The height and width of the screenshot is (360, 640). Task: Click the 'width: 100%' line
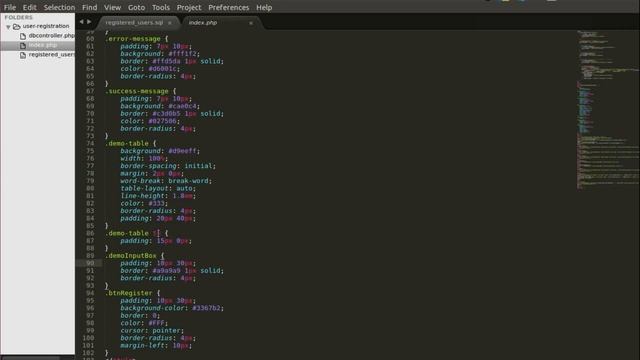(x=144, y=158)
